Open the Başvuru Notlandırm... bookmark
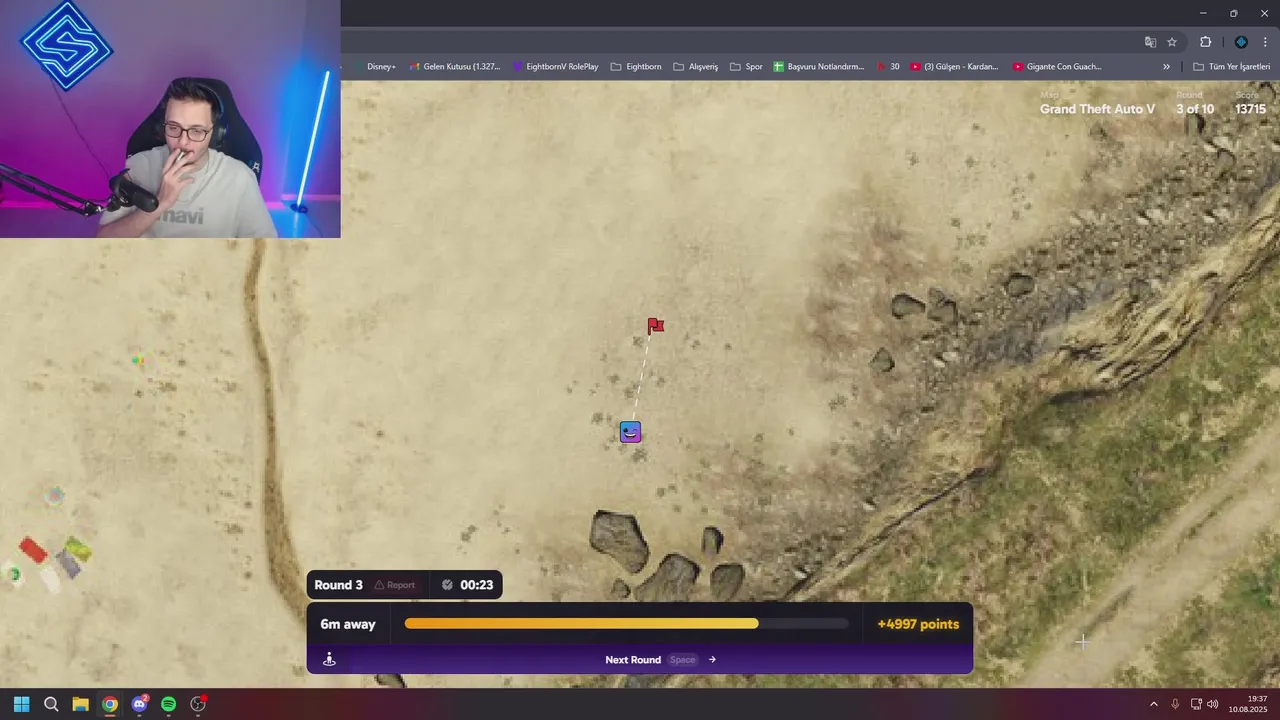1280x720 pixels. click(x=818, y=67)
